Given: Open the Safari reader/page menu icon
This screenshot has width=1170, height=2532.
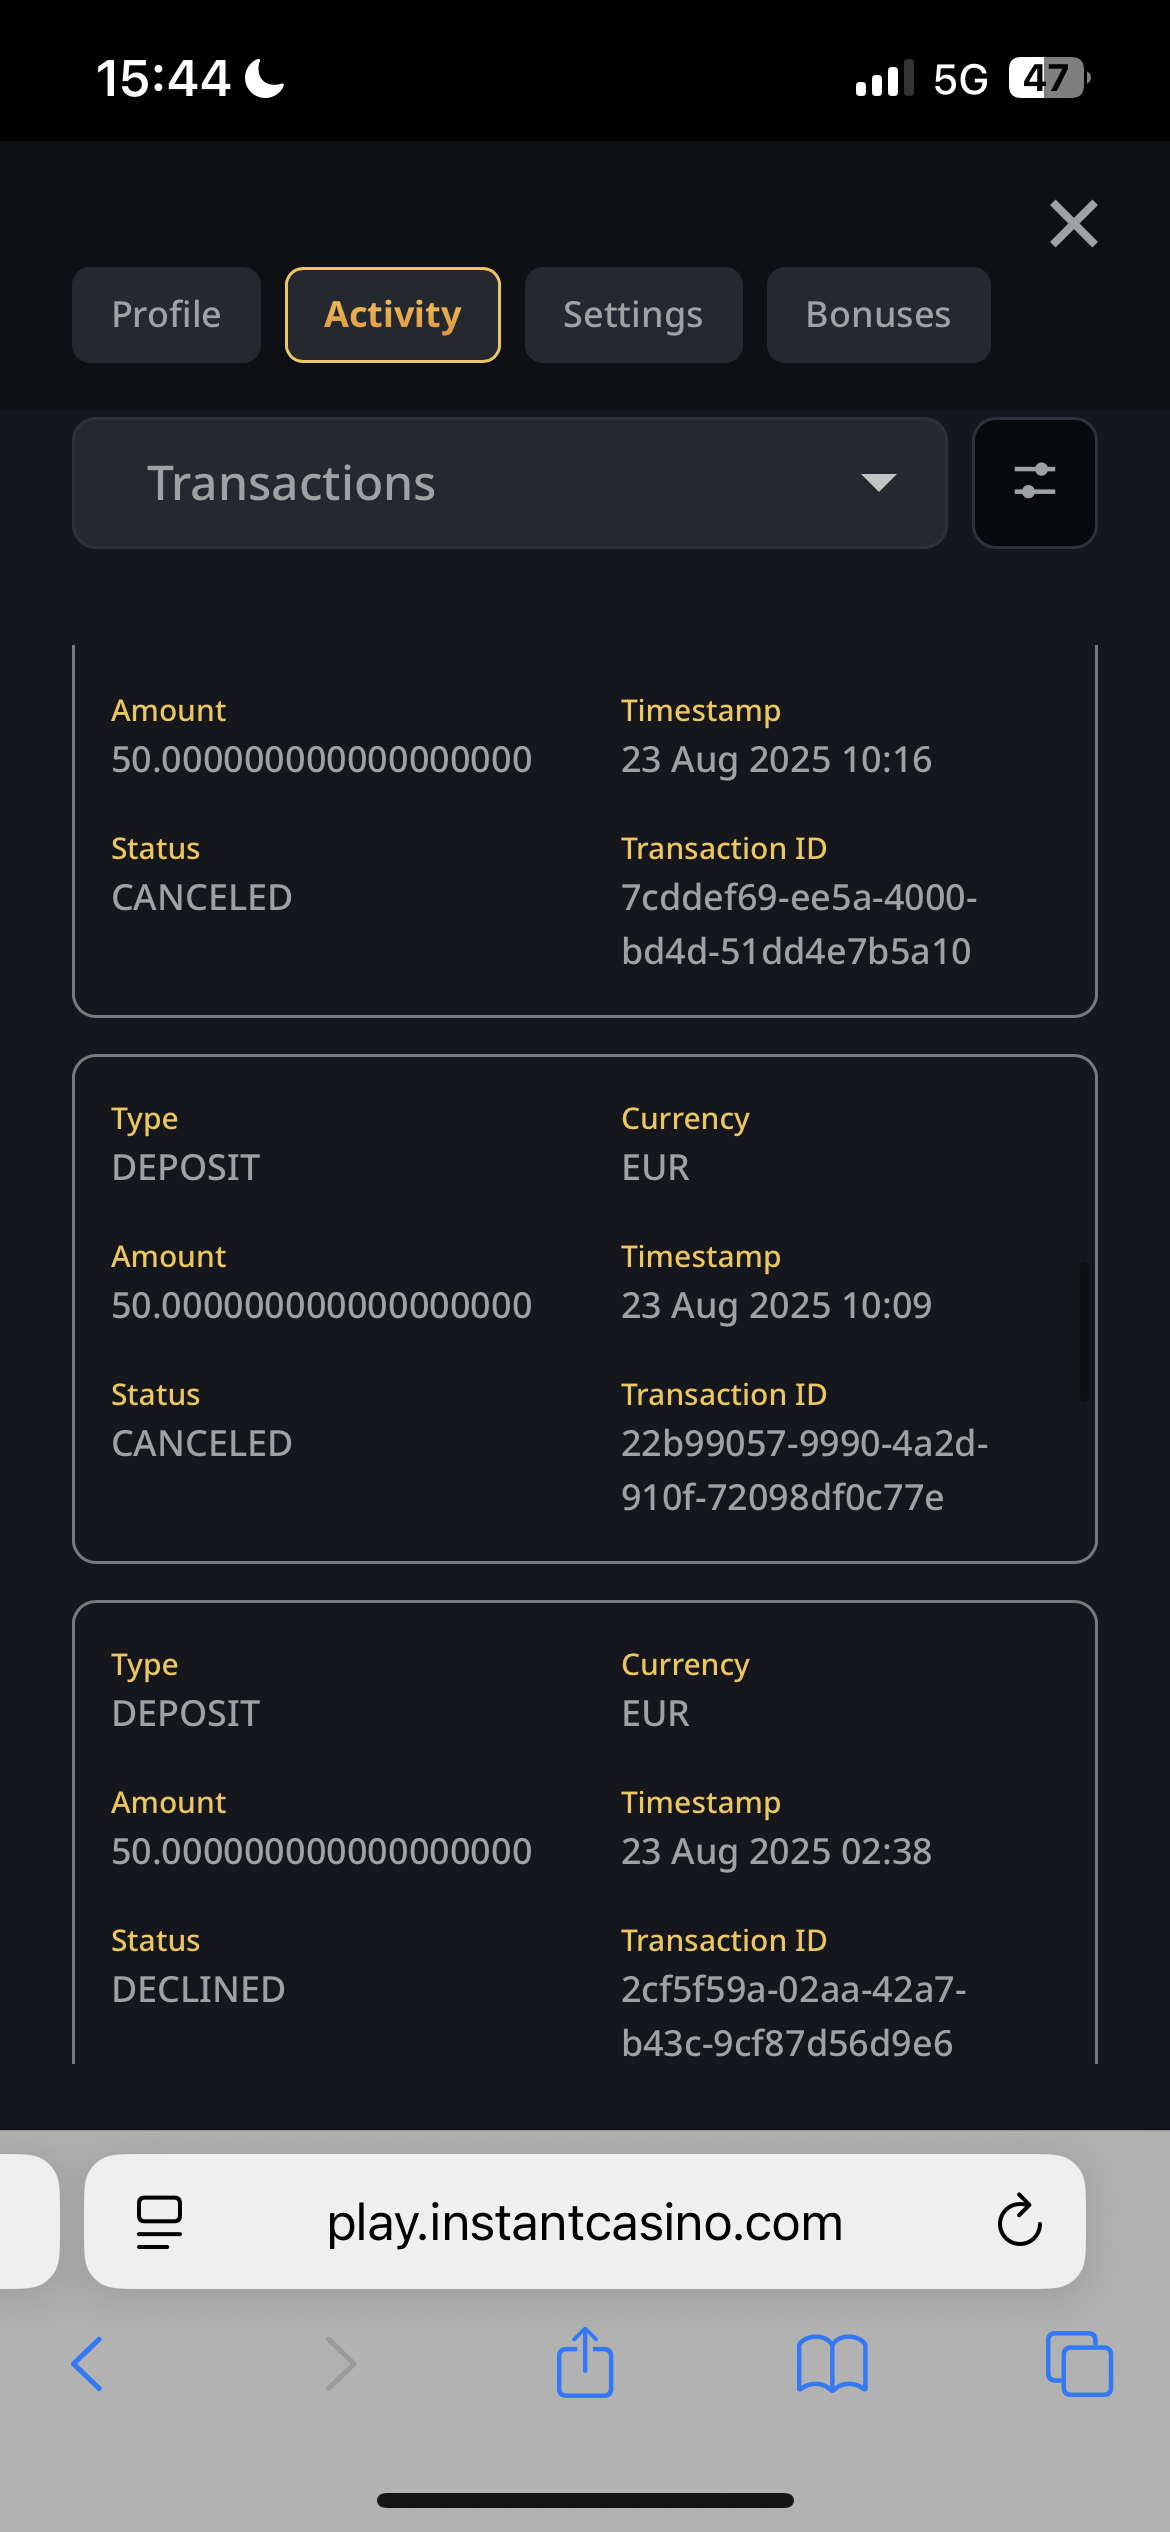Looking at the screenshot, I should coord(159,2221).
